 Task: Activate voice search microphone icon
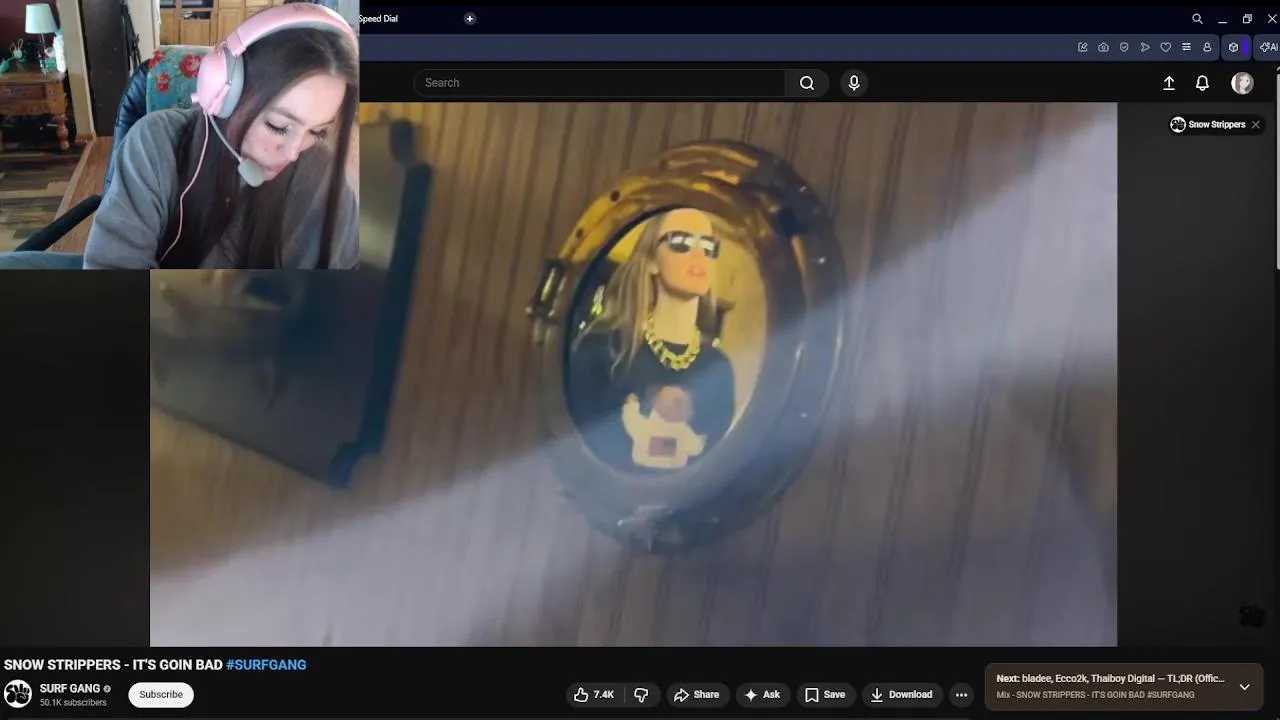pos(854,83)
